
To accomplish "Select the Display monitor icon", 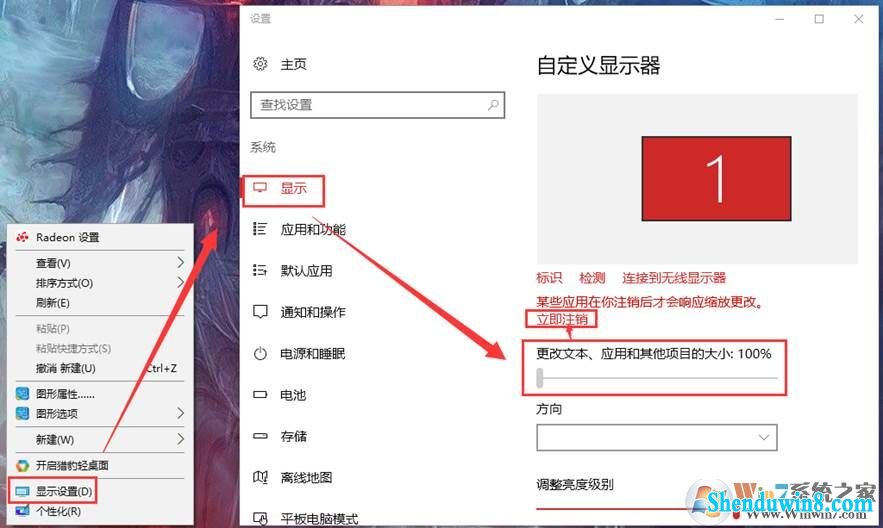I will [260, 187].
